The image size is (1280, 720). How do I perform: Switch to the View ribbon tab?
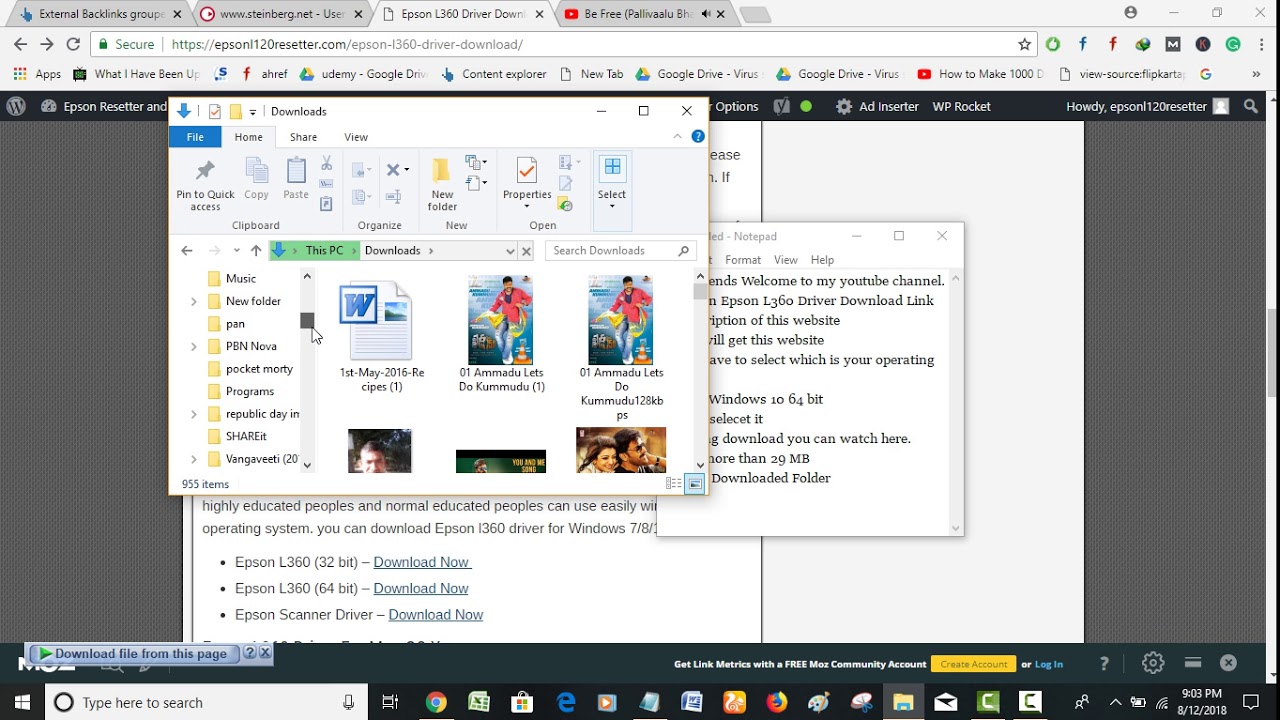coord(356,137)
